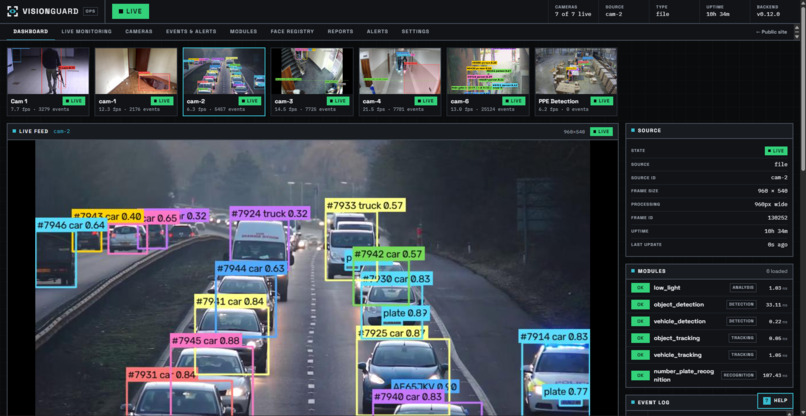
Task: Click the LIVE badge on cam-3 card
Action: [338, 101]
